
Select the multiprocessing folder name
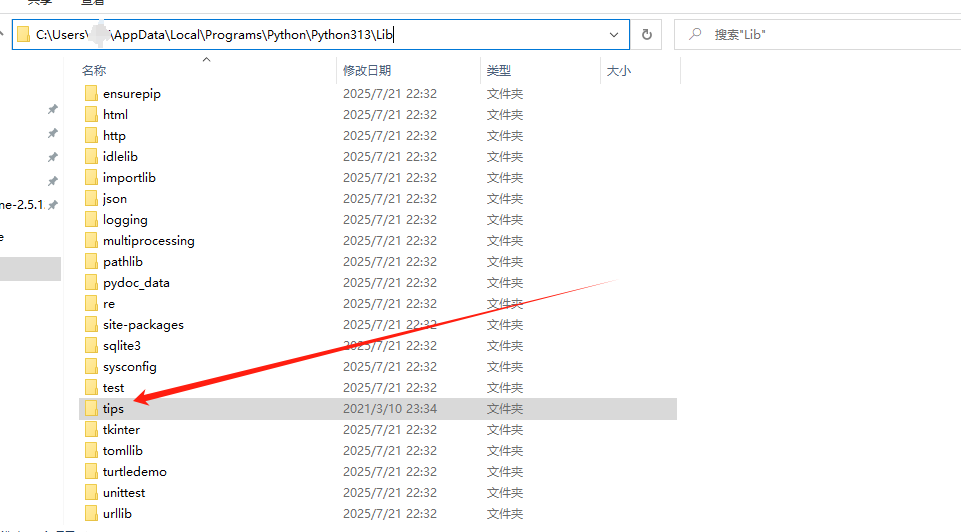(x=148, y=241)
